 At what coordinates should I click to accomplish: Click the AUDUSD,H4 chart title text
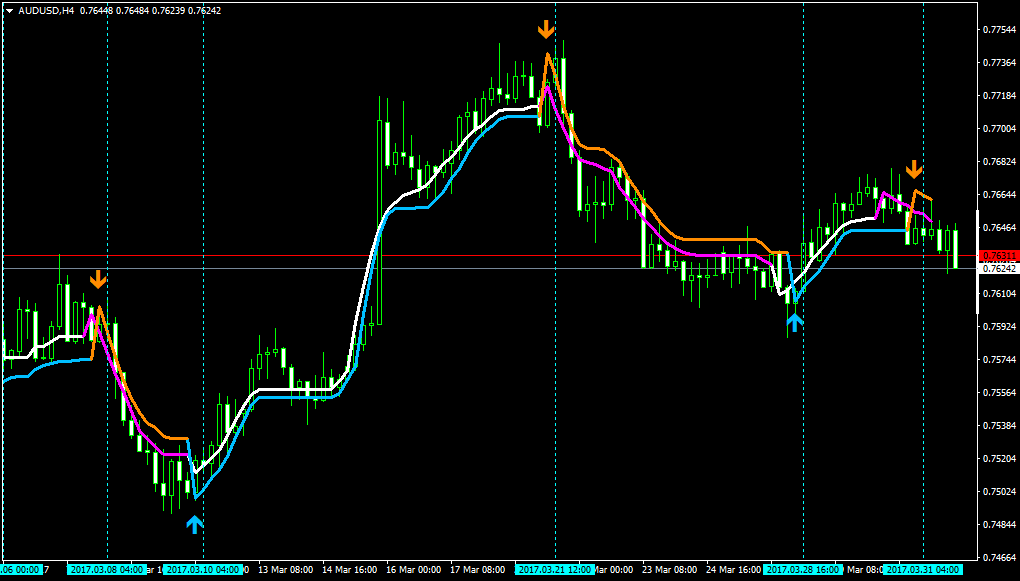pyautogui.click(x=46, y=11)
